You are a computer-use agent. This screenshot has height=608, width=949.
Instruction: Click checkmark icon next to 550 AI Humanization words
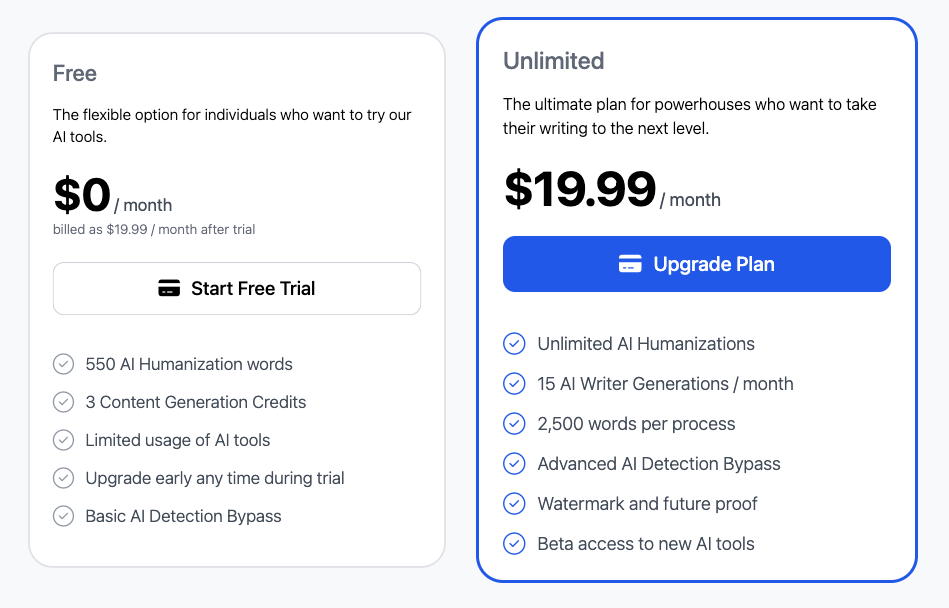(x=64, y=364)
